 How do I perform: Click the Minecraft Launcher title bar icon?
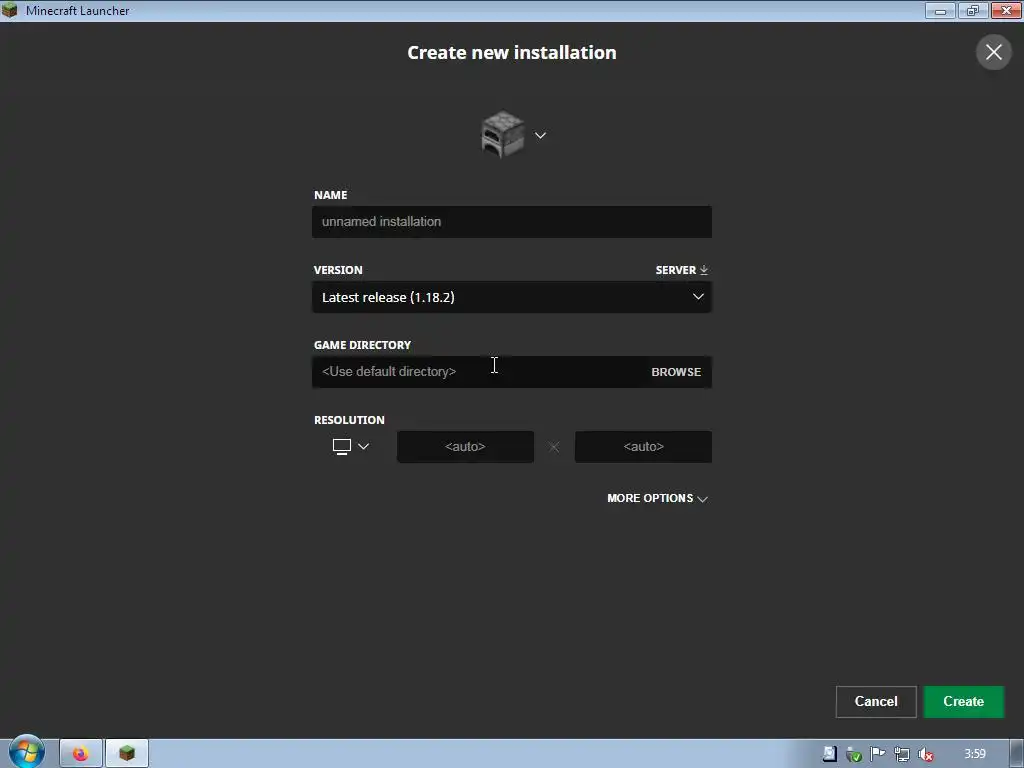coord(10,10)
